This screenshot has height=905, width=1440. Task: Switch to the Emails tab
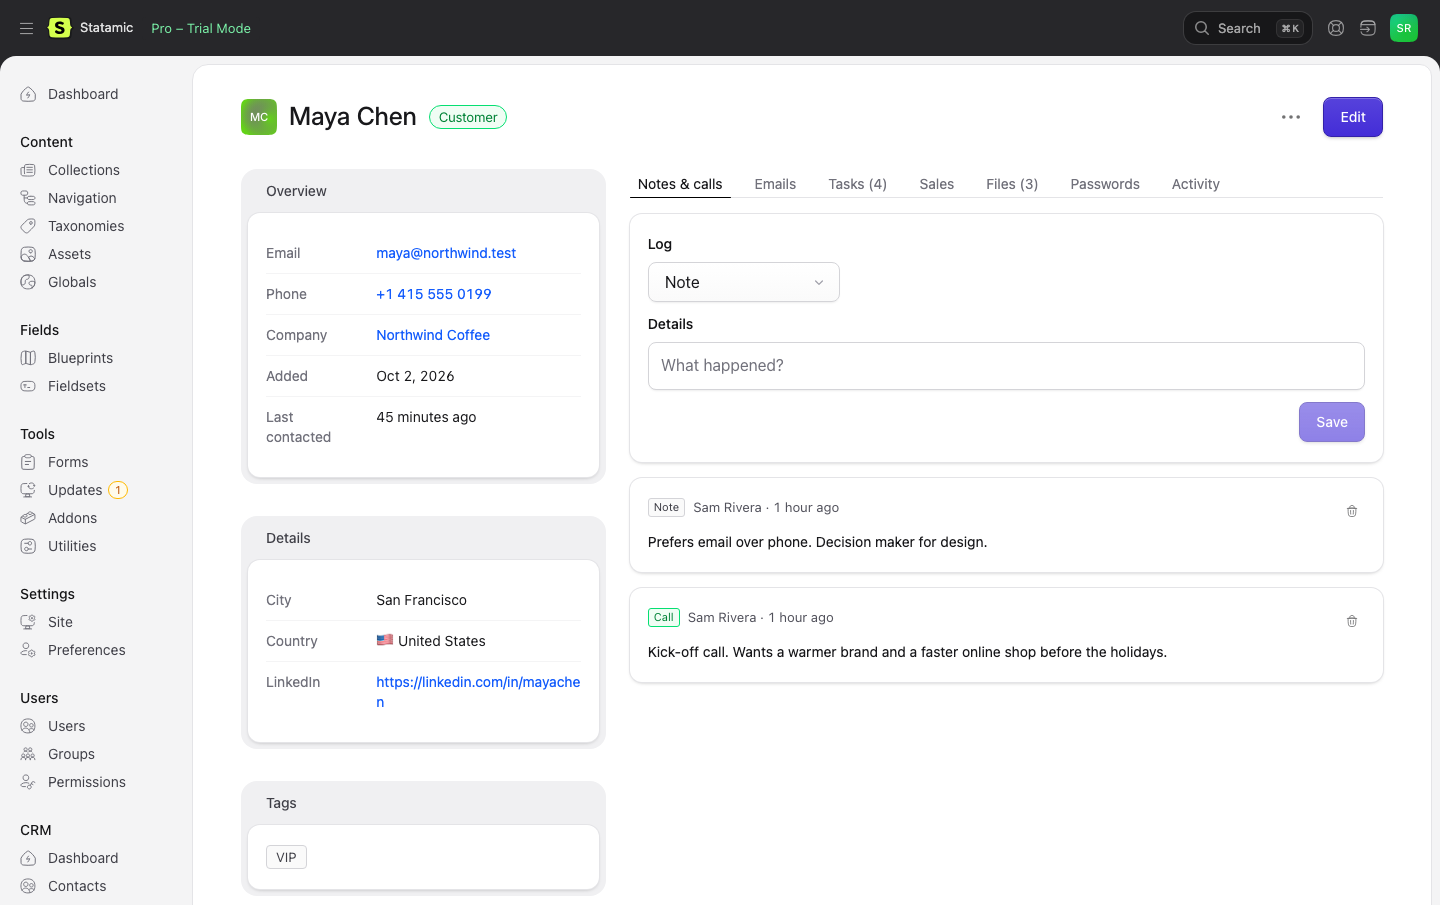tap(775, 184)
